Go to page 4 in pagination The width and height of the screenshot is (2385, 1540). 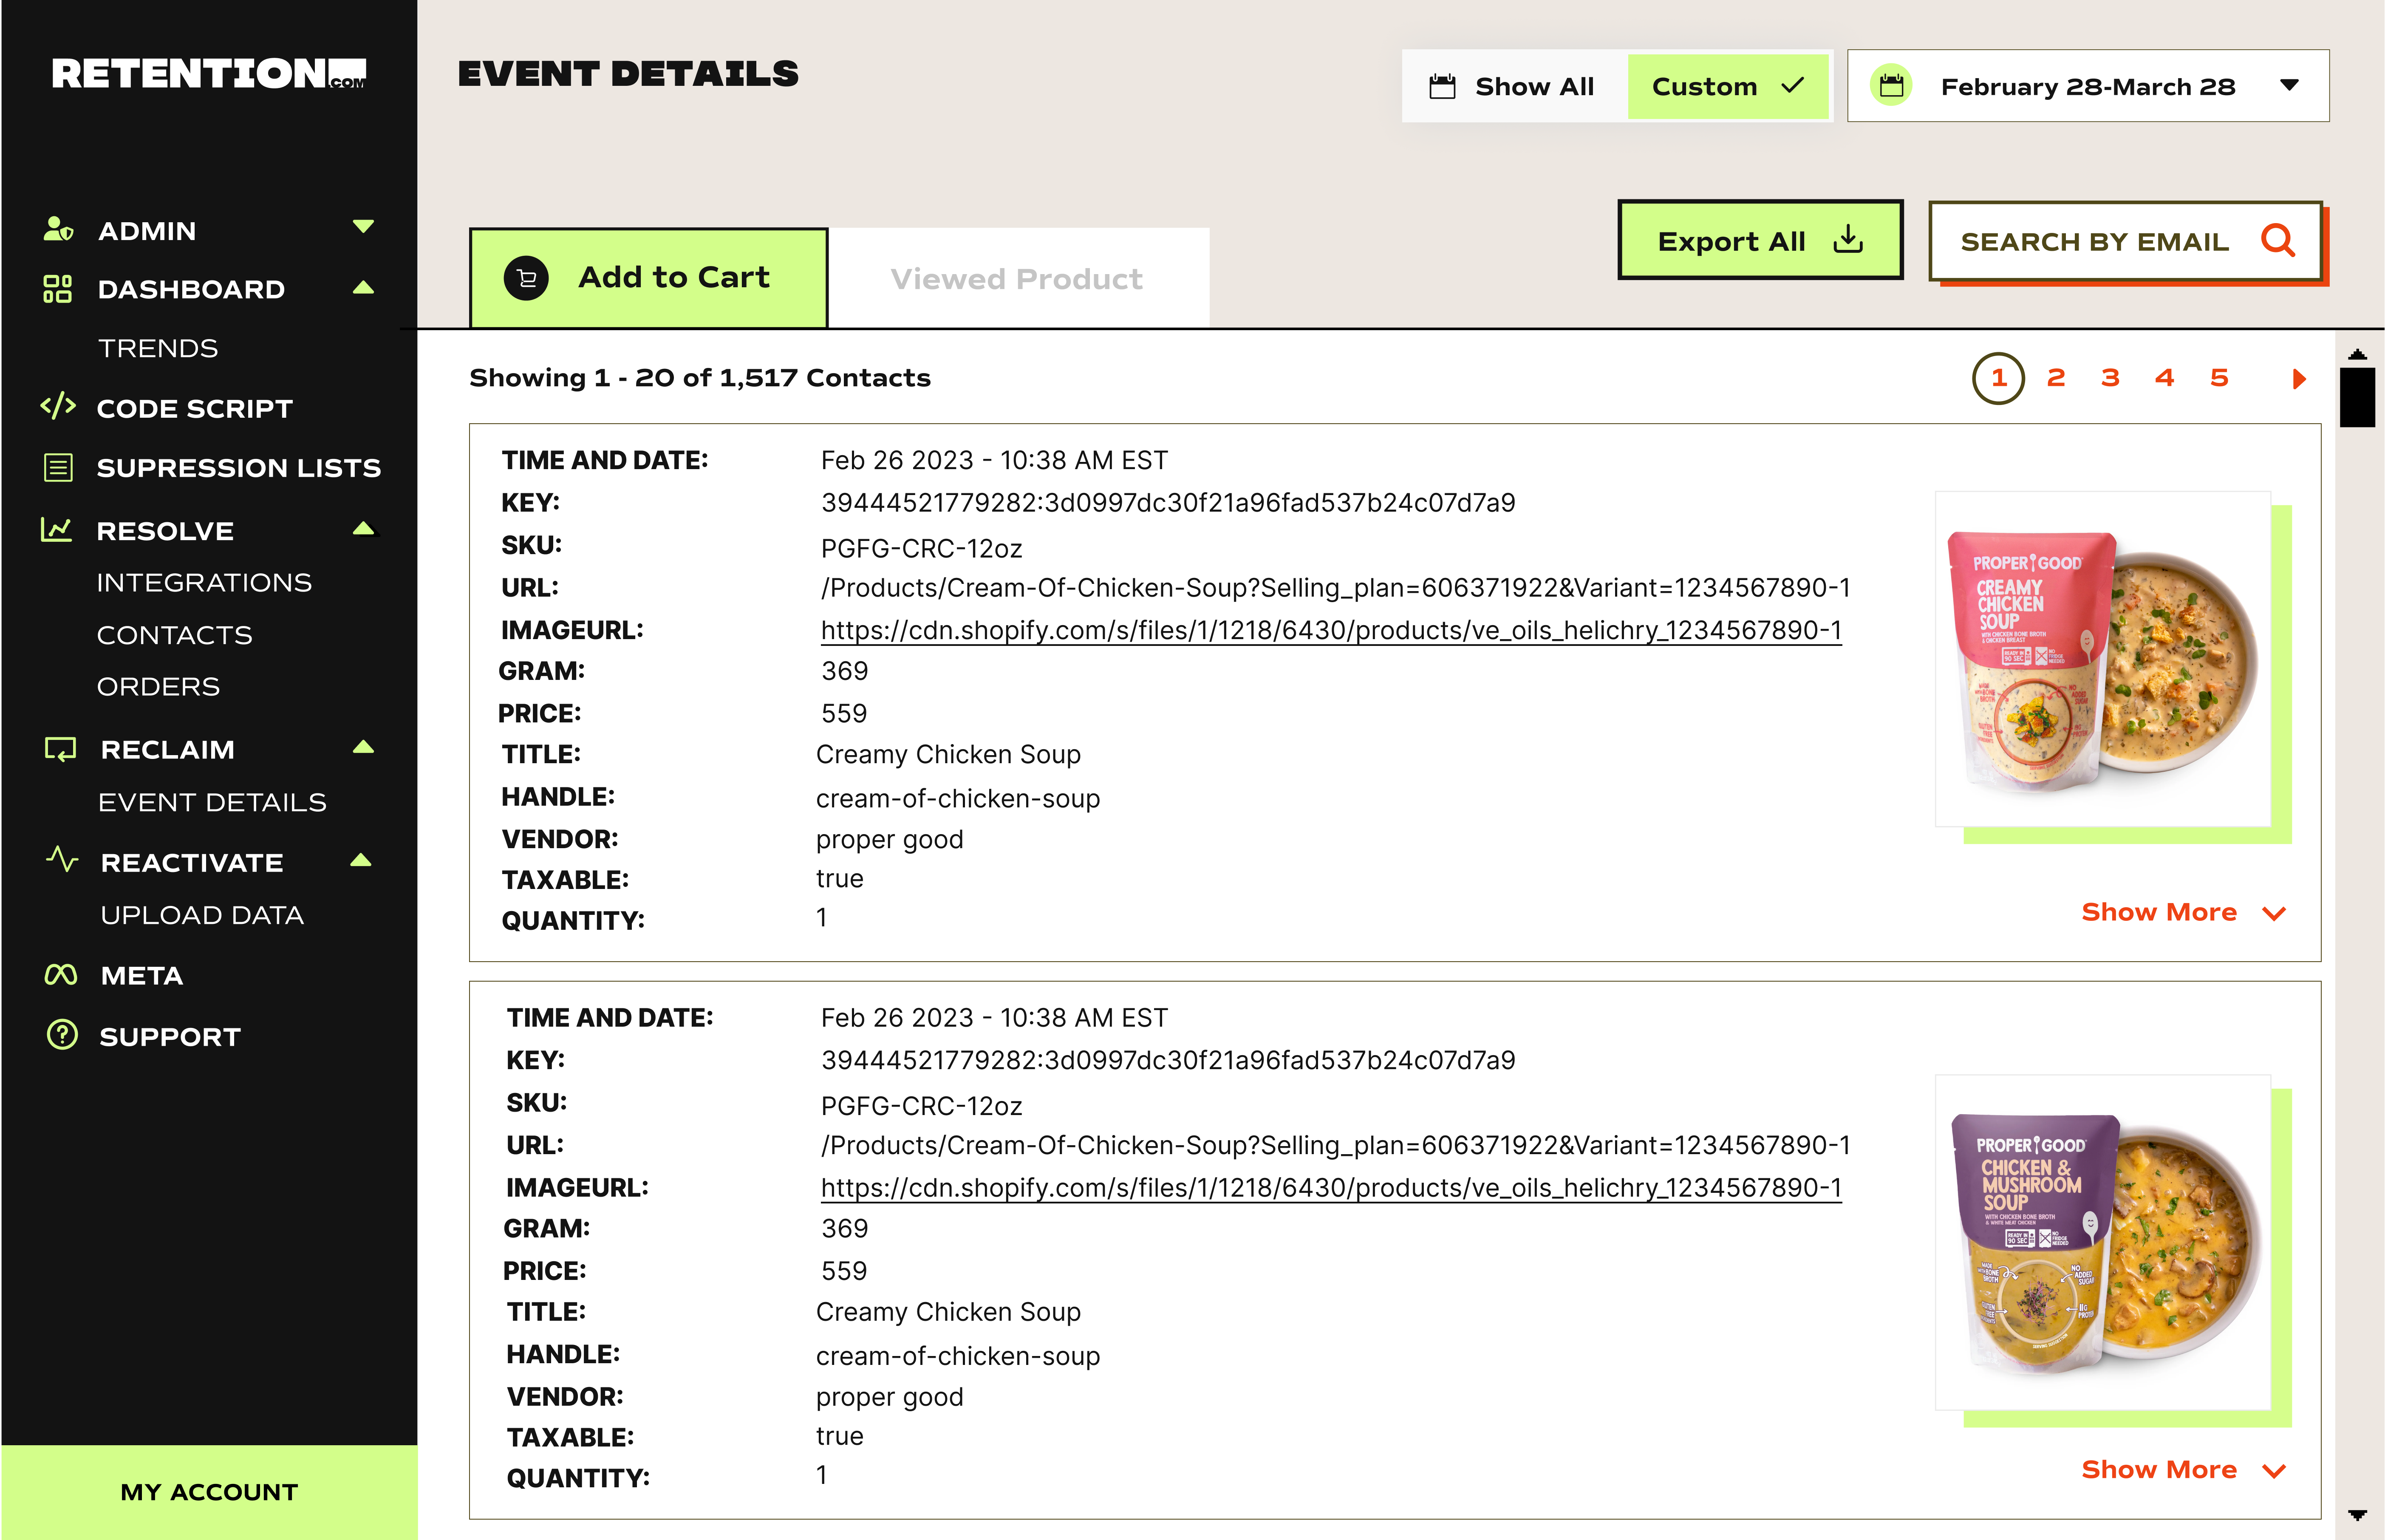tap(2165, 378)
